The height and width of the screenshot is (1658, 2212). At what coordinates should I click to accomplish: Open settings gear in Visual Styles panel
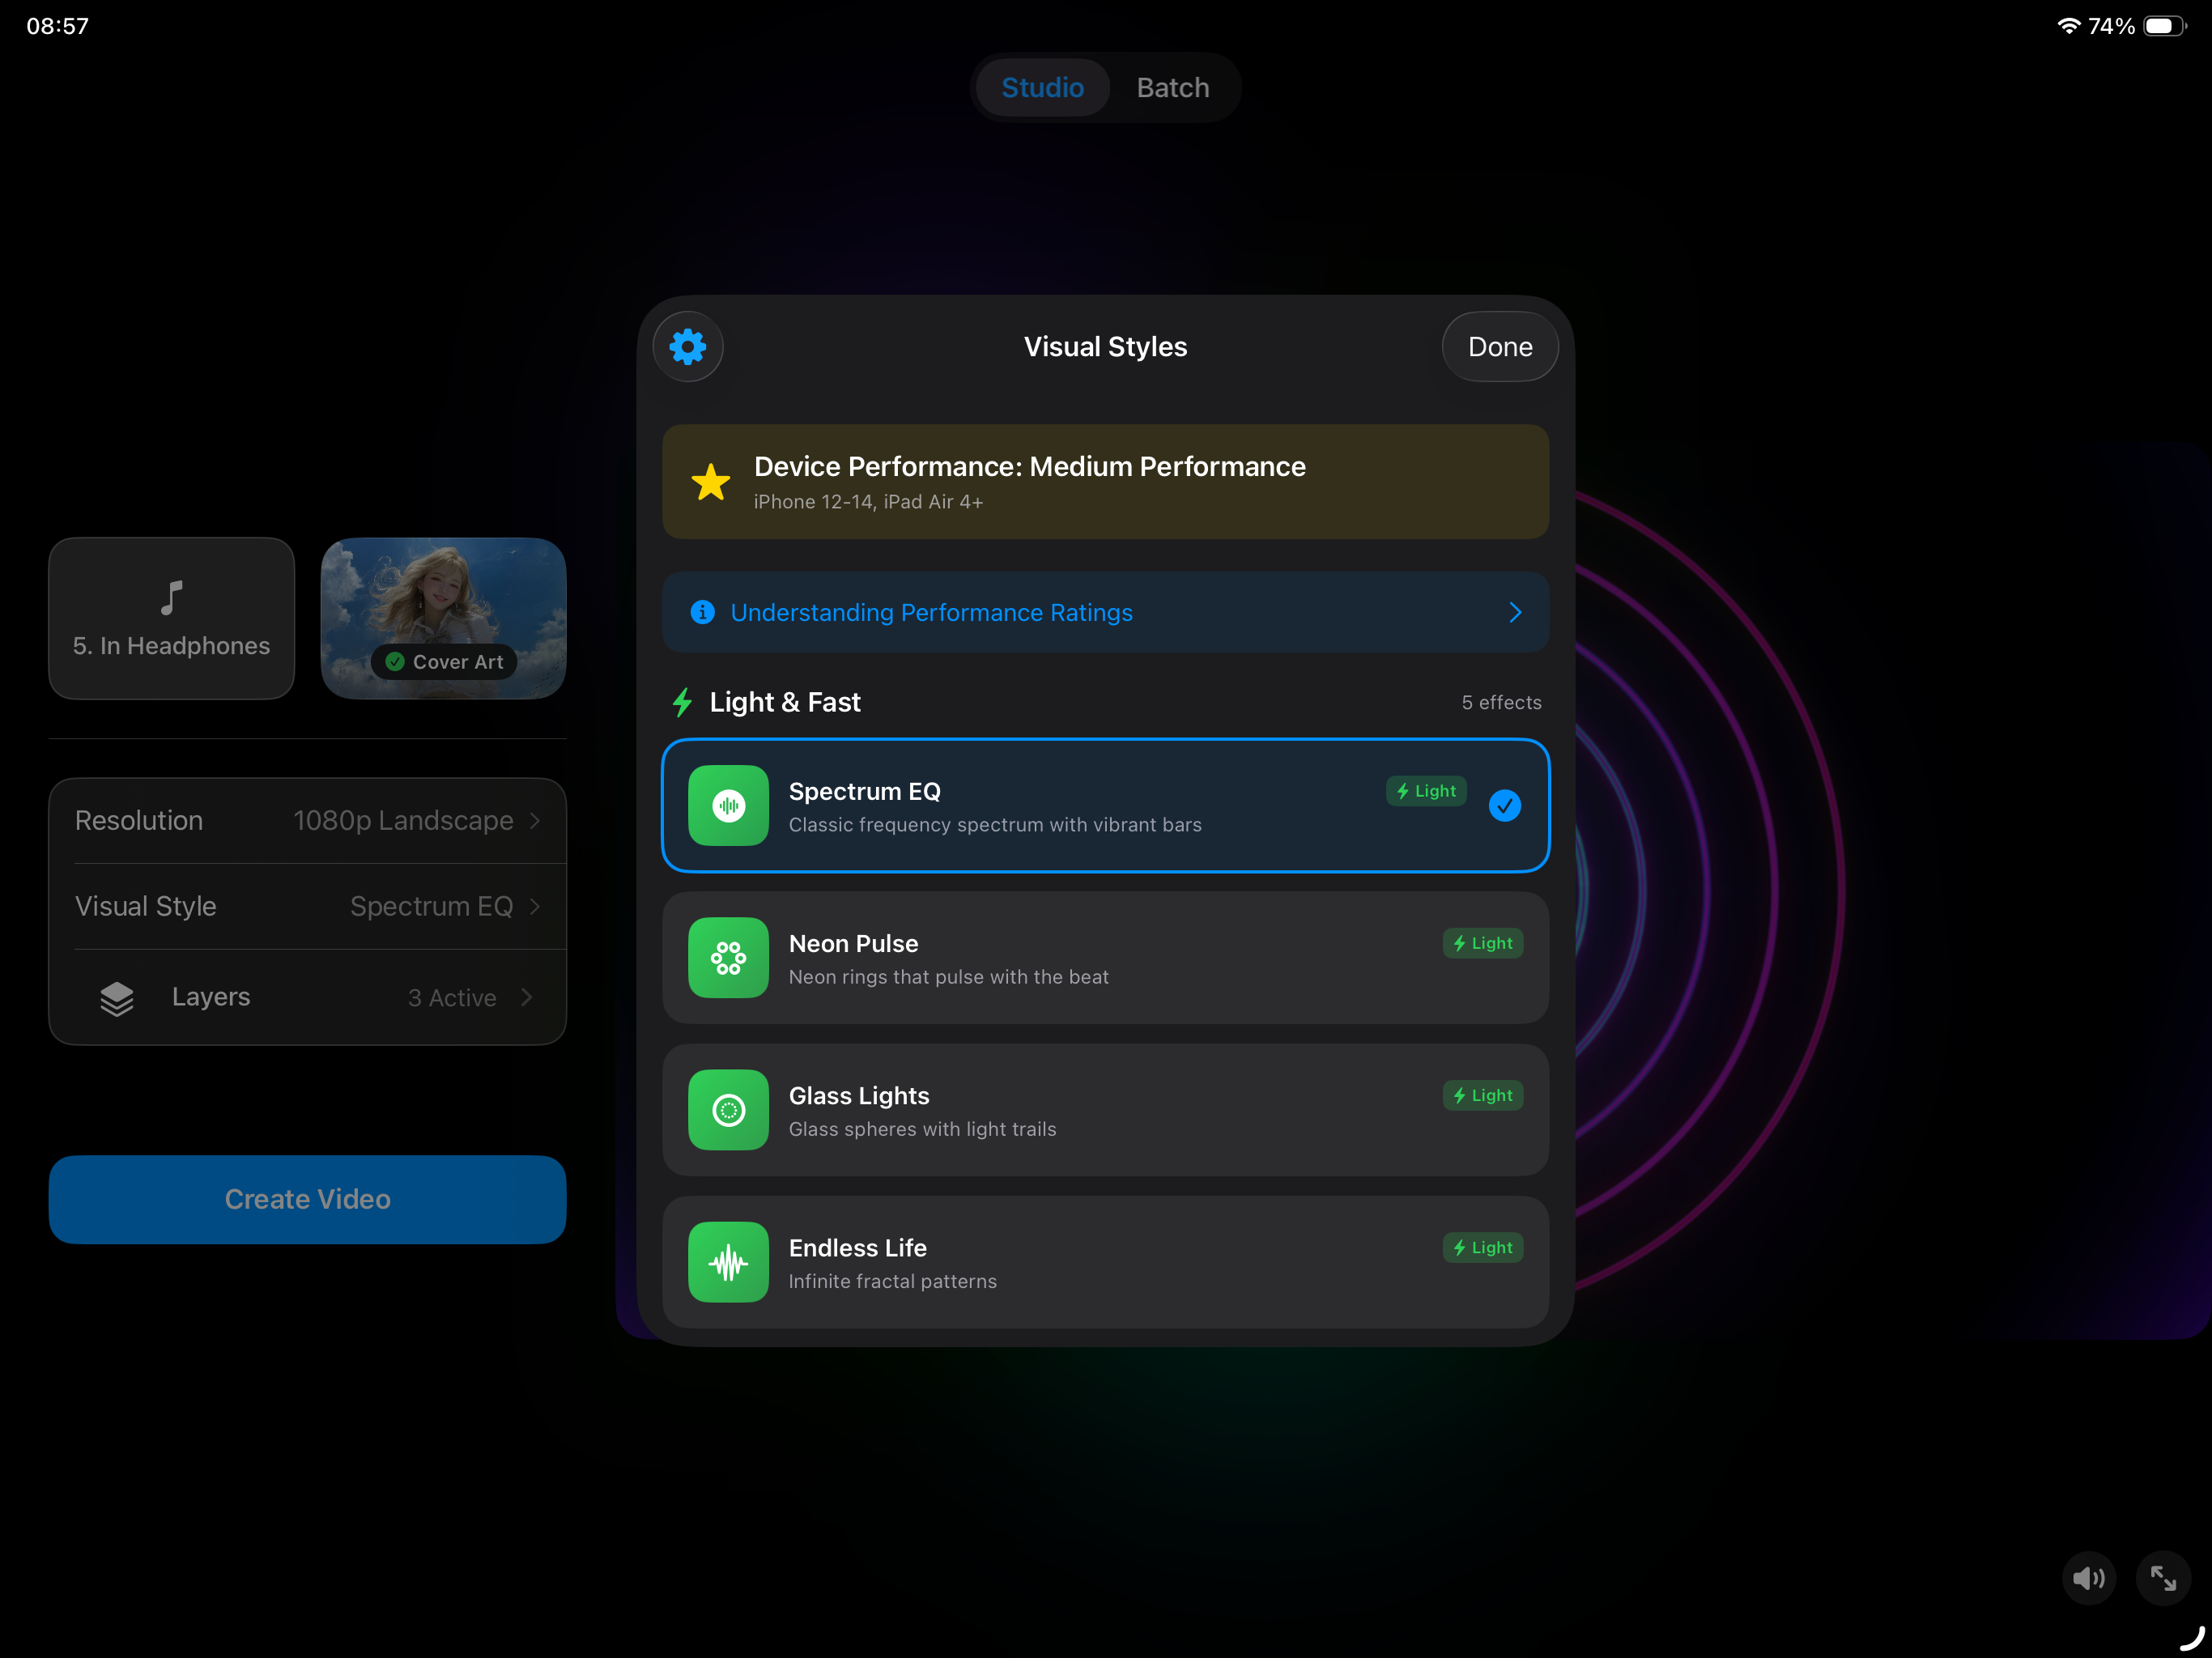tap(688, 347)
